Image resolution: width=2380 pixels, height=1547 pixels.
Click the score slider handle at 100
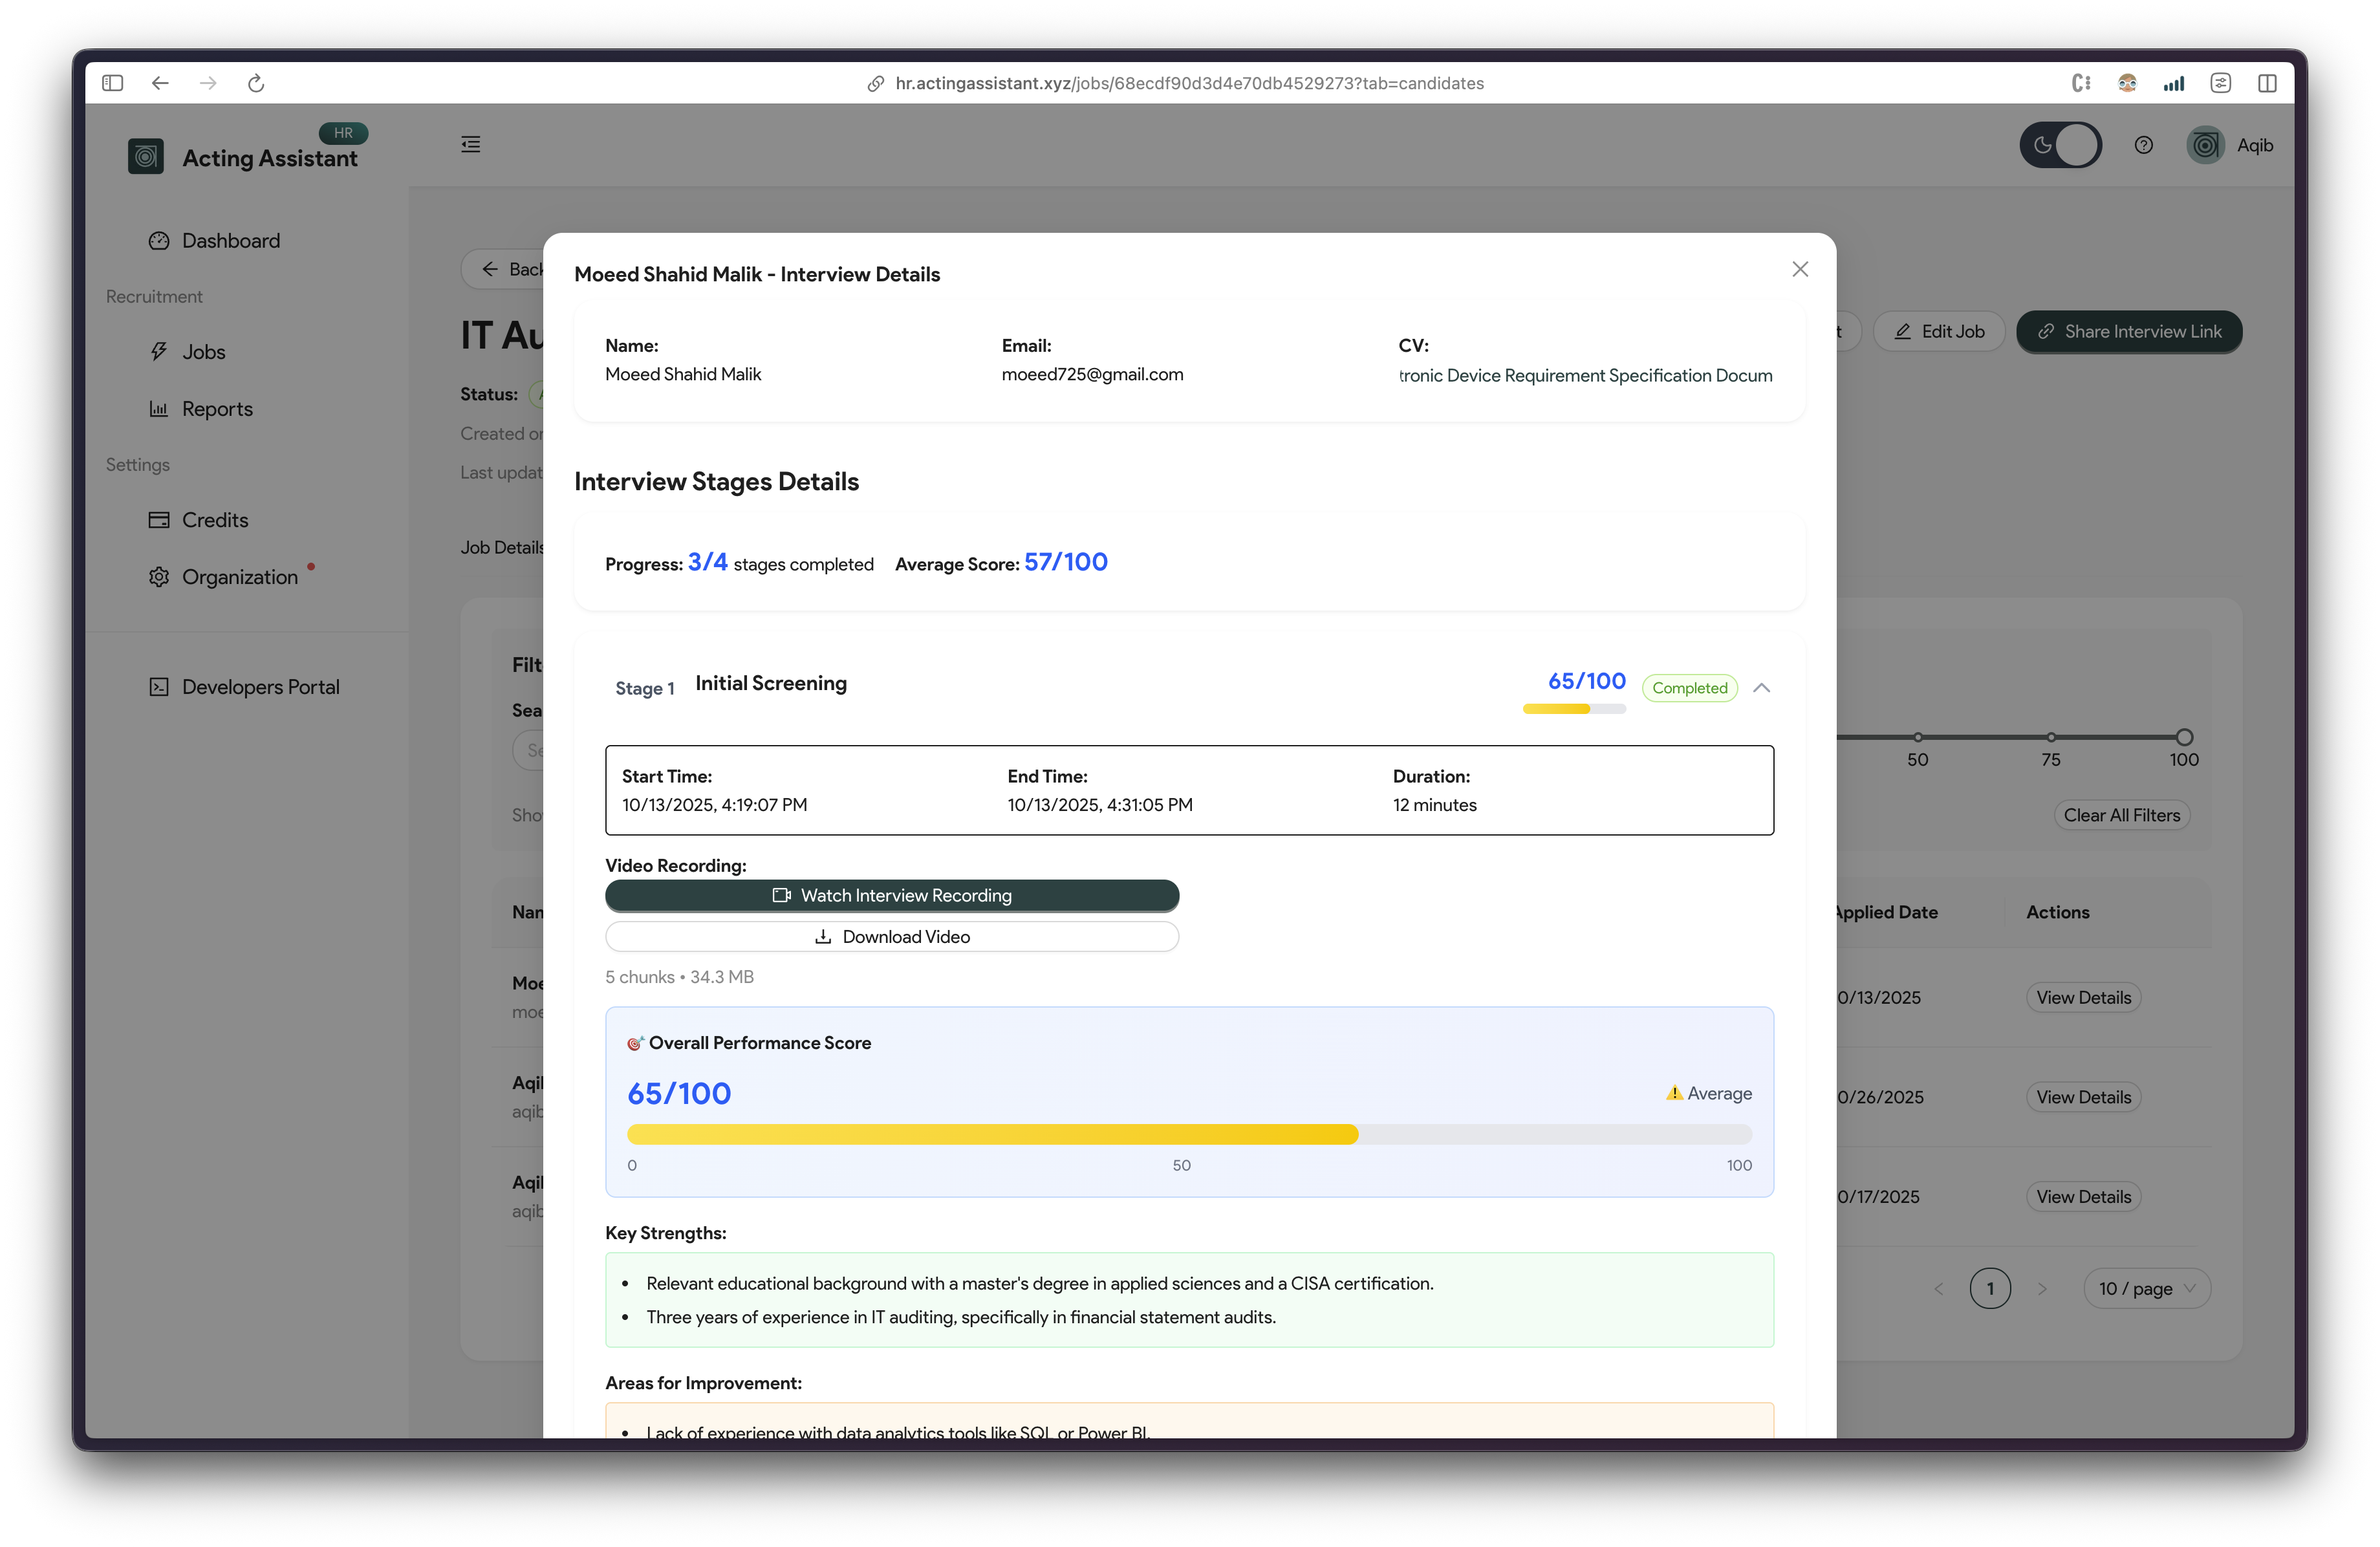(2184, 737)
